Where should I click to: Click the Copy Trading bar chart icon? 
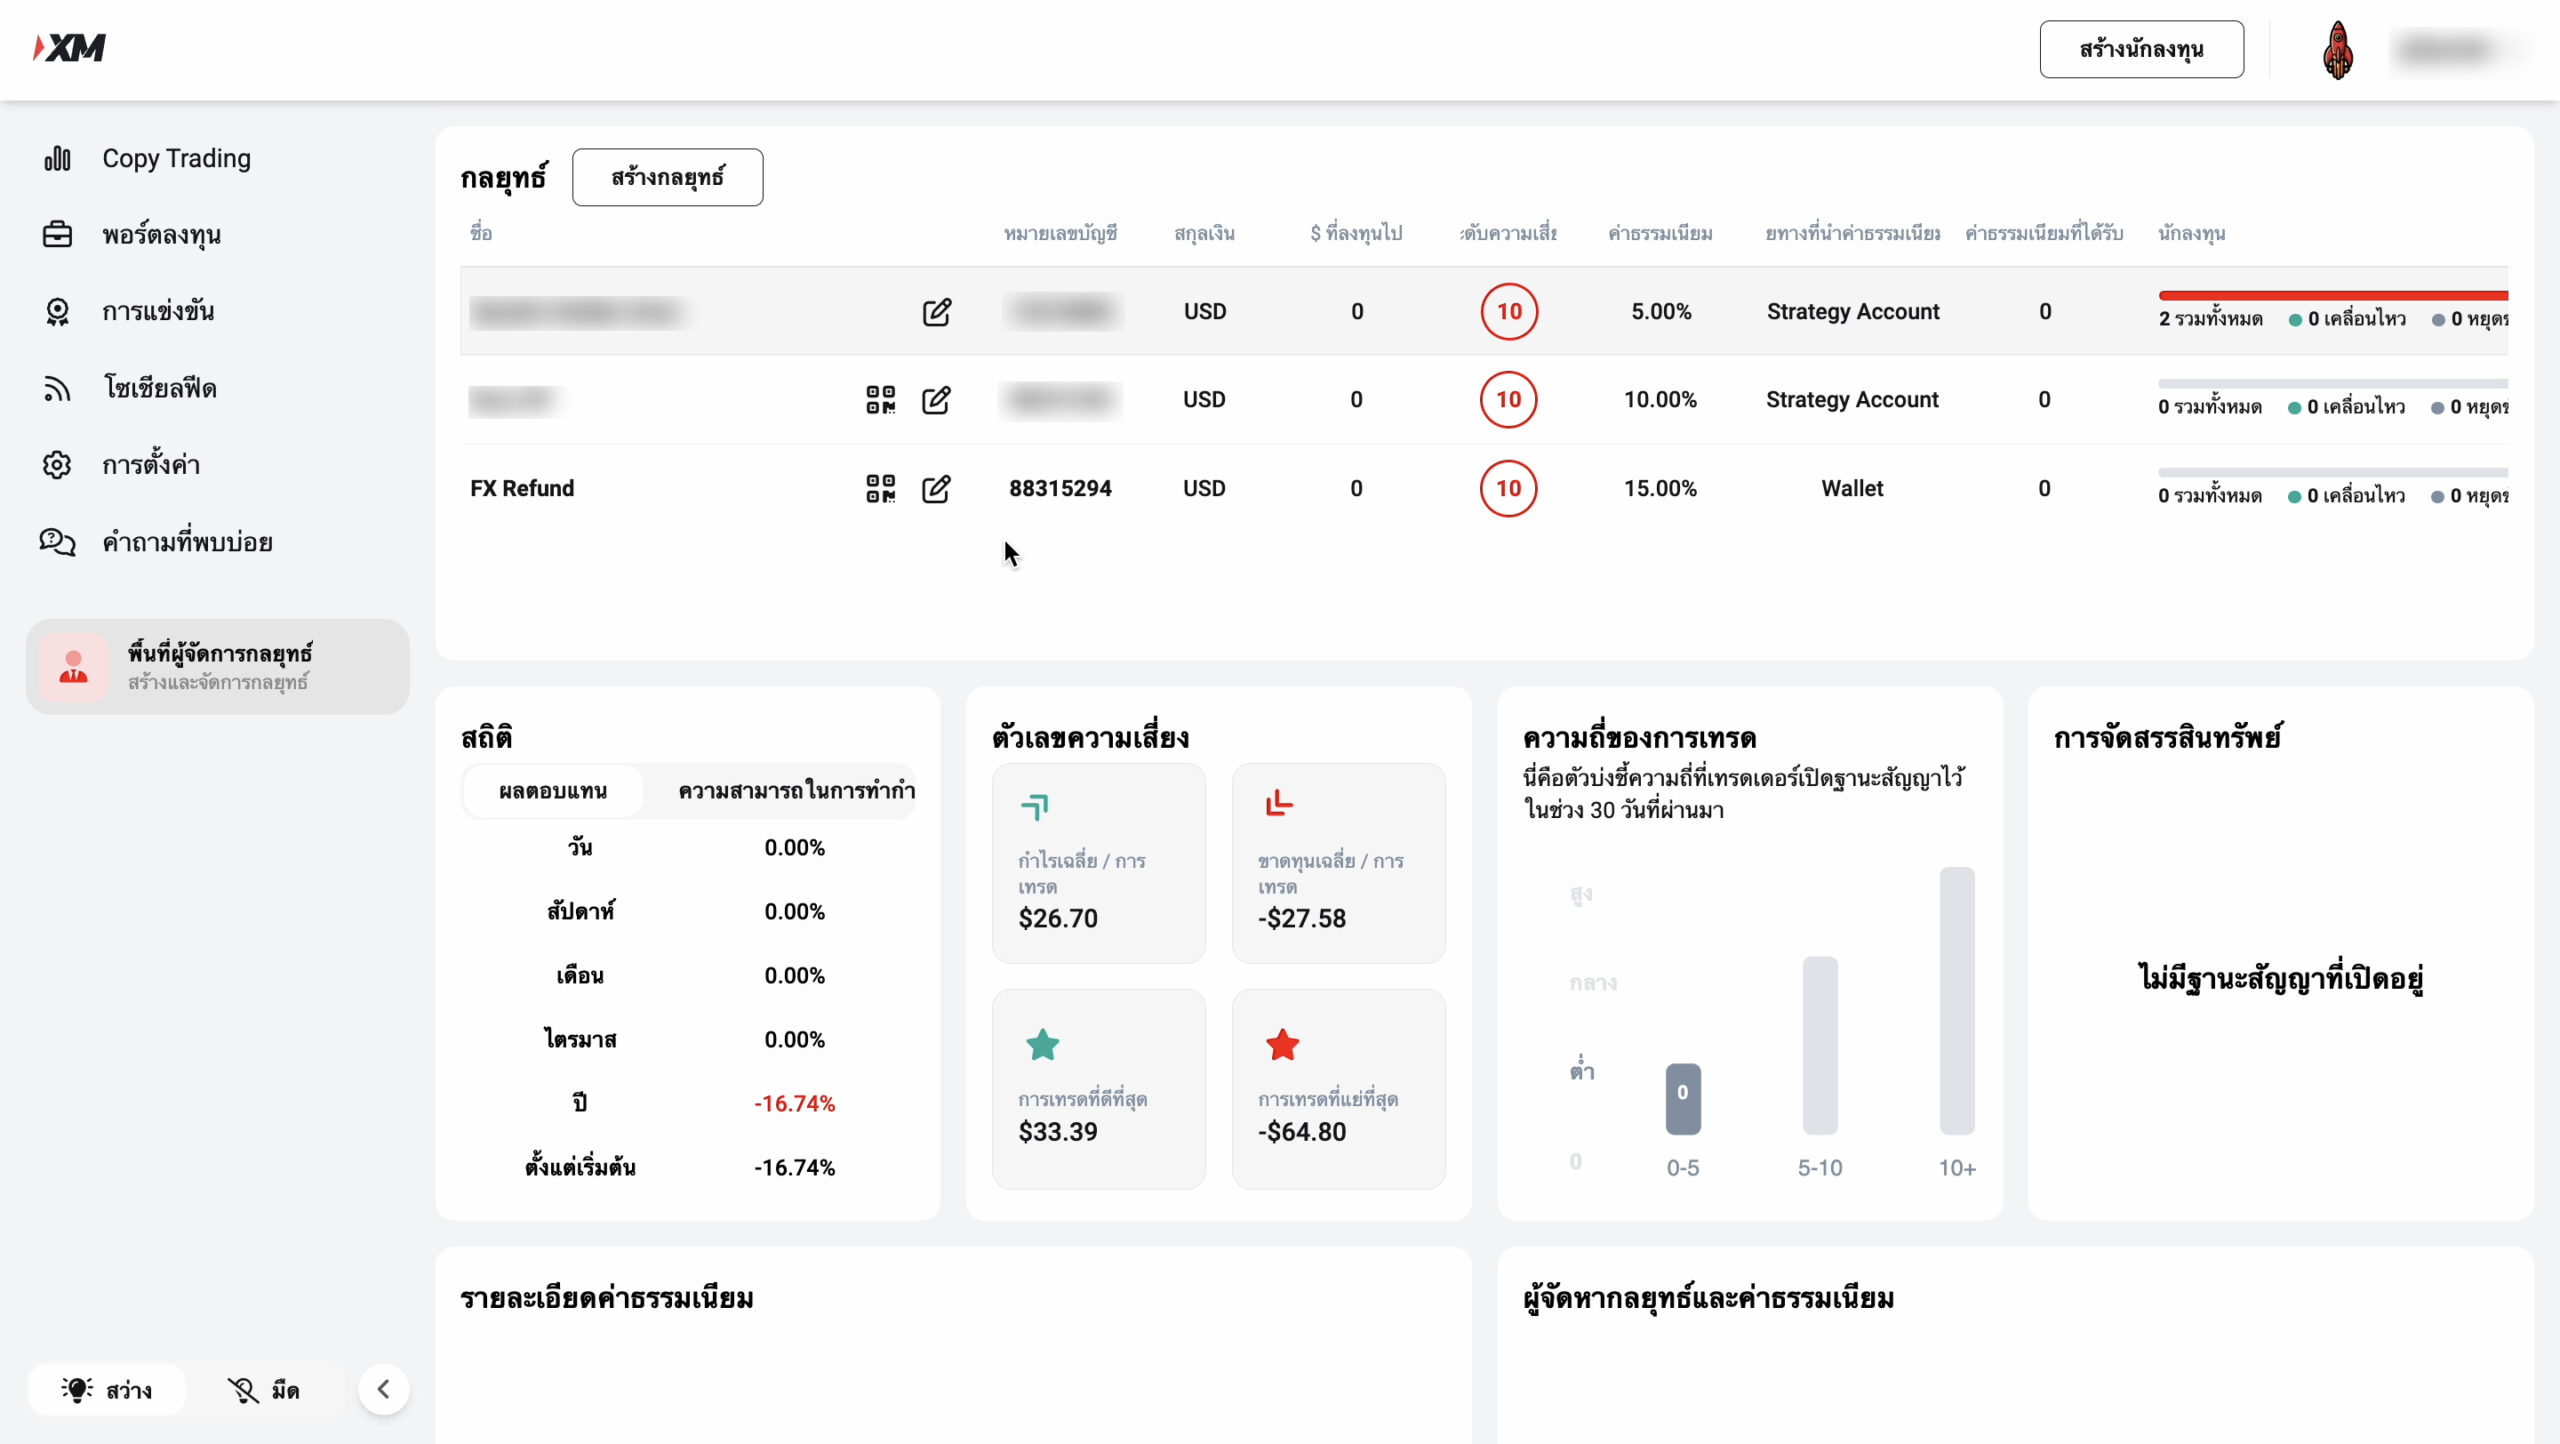click(57, 158)
